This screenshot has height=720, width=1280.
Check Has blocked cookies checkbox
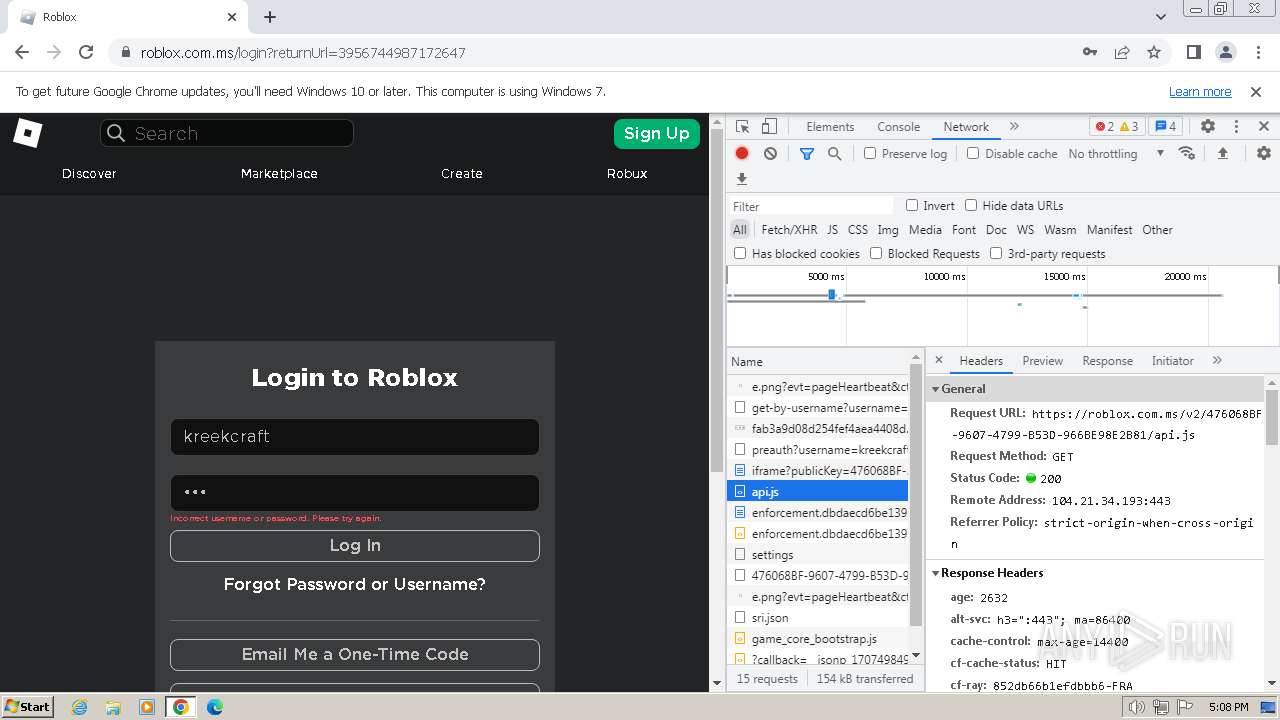[x=740, y=253]
